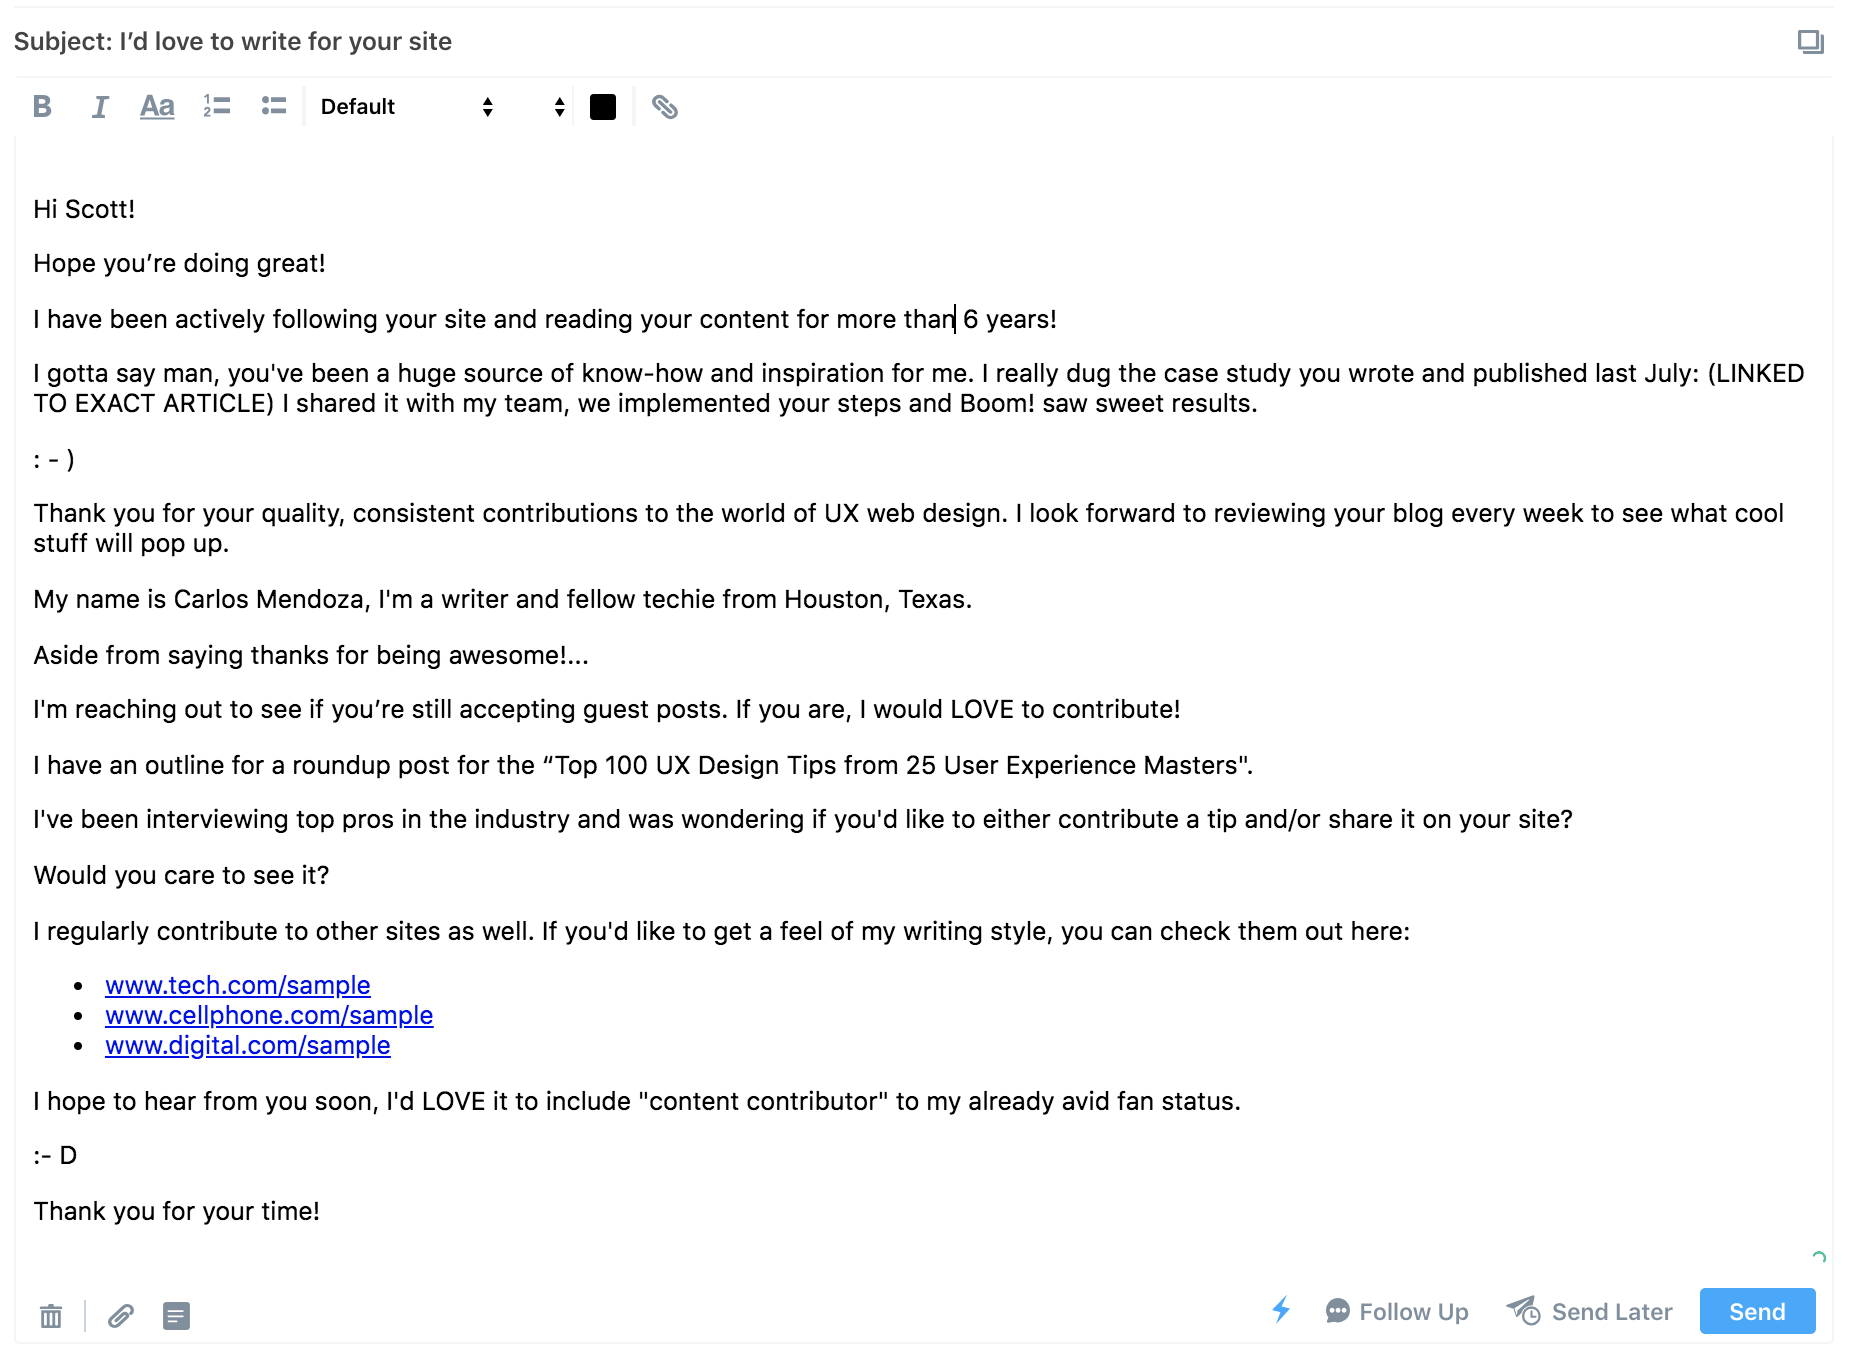Attach a file with the paperclip icon
This screenshot has height=1368, width=1856.
tap(121, 1316)
